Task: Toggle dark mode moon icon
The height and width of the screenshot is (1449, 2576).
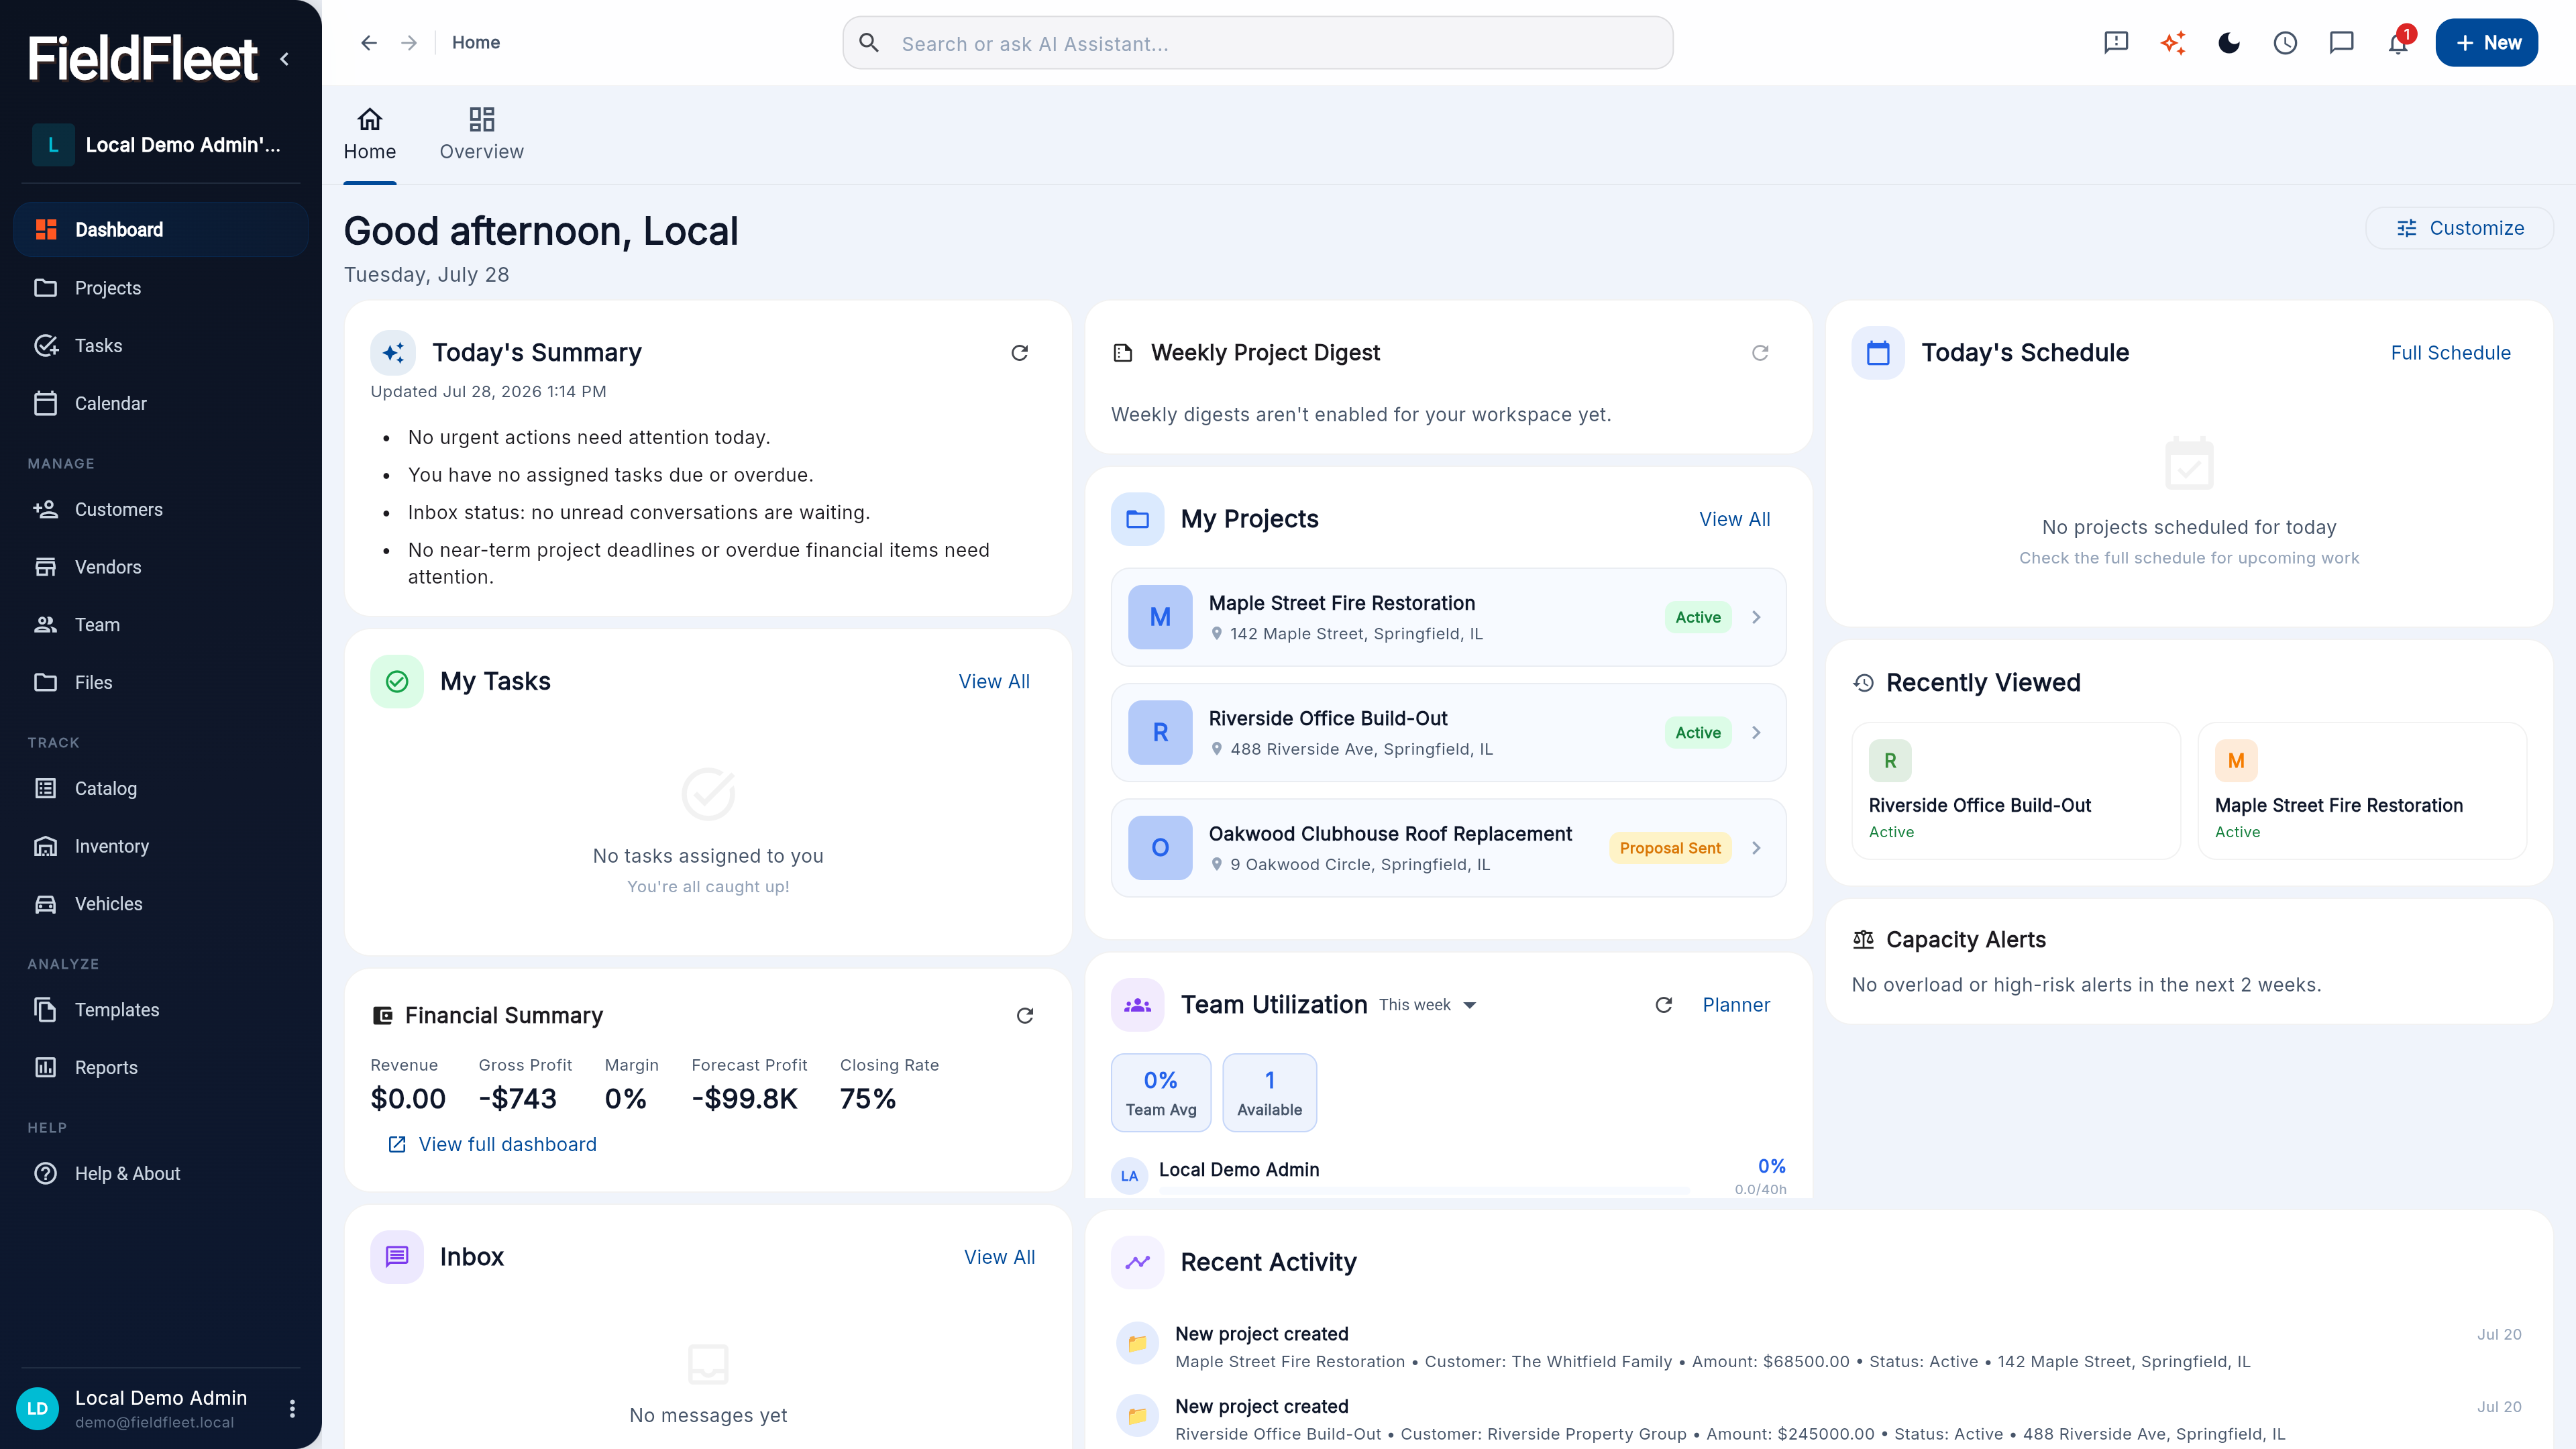Action: pos(2229,43)
